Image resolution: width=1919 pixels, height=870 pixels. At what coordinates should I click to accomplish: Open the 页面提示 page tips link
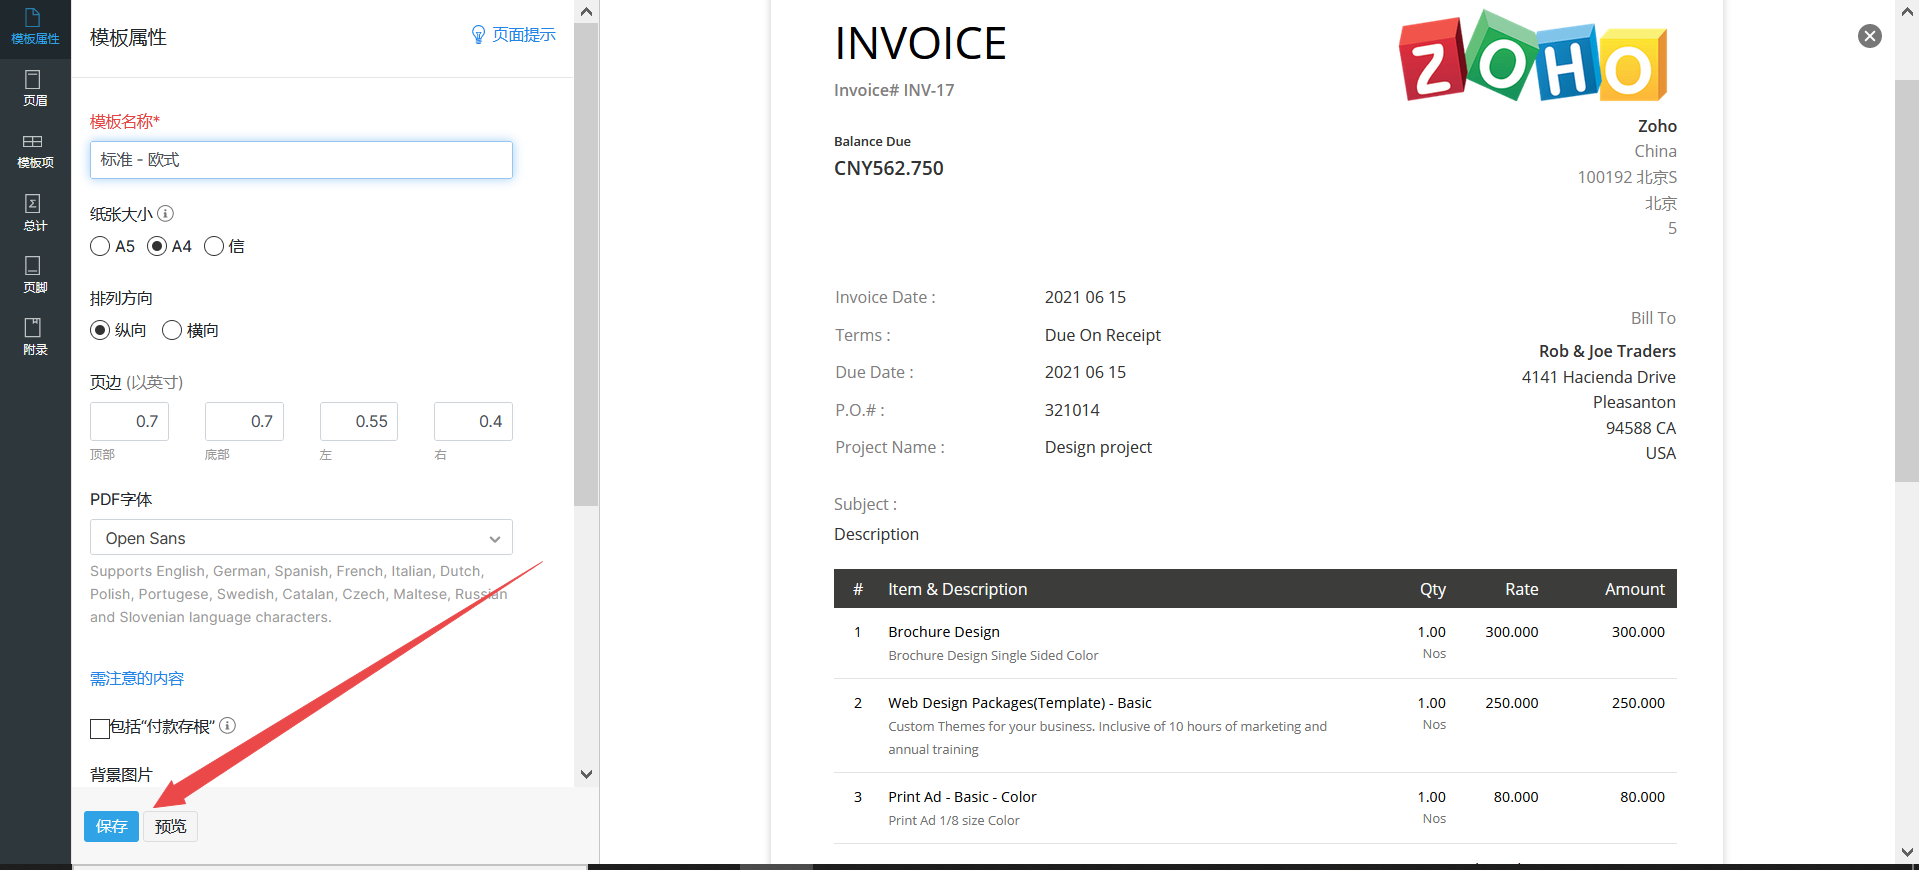click(513, 35)
